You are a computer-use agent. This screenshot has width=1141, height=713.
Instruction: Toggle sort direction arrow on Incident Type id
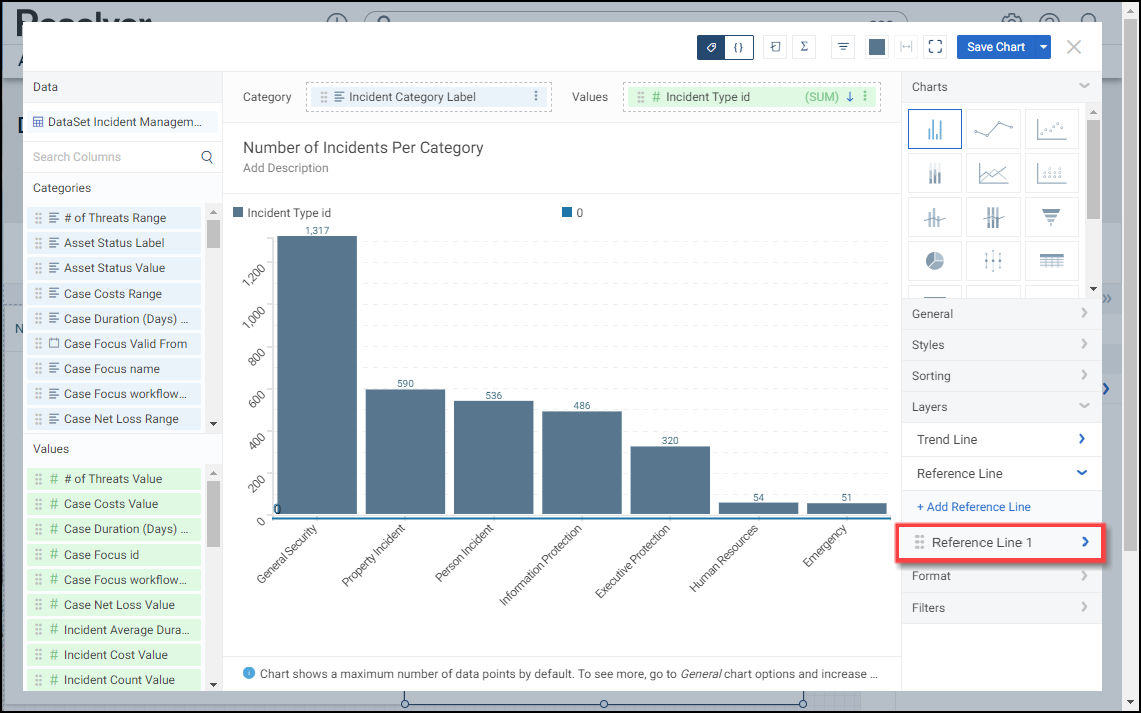(x=850, y=97)
